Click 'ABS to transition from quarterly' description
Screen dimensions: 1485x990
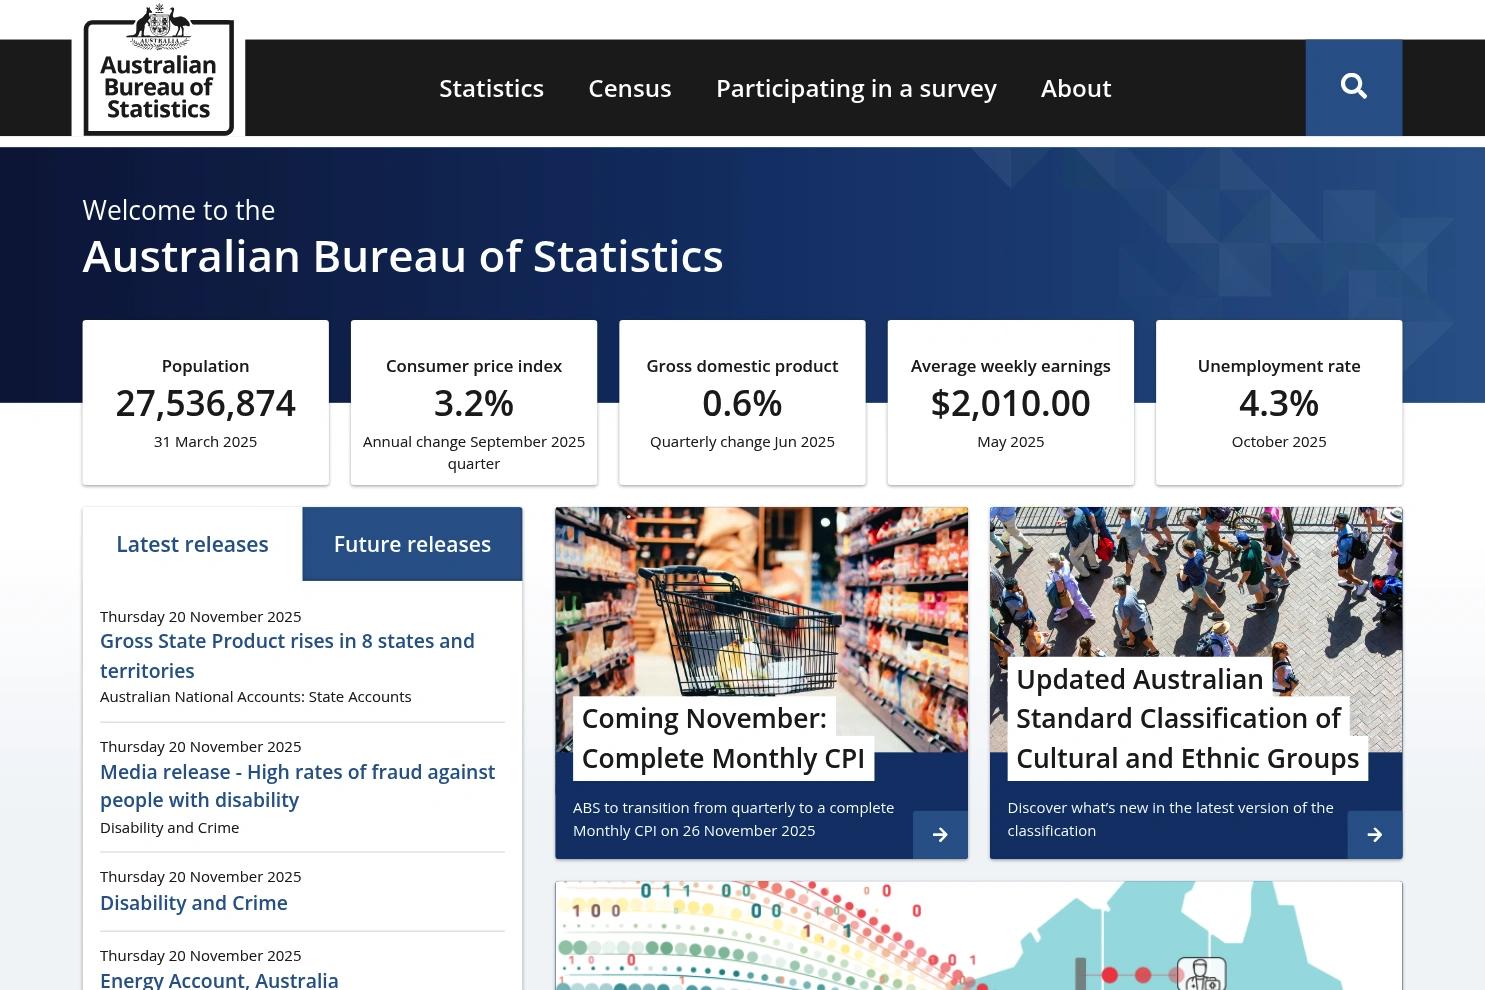(733, 819)
